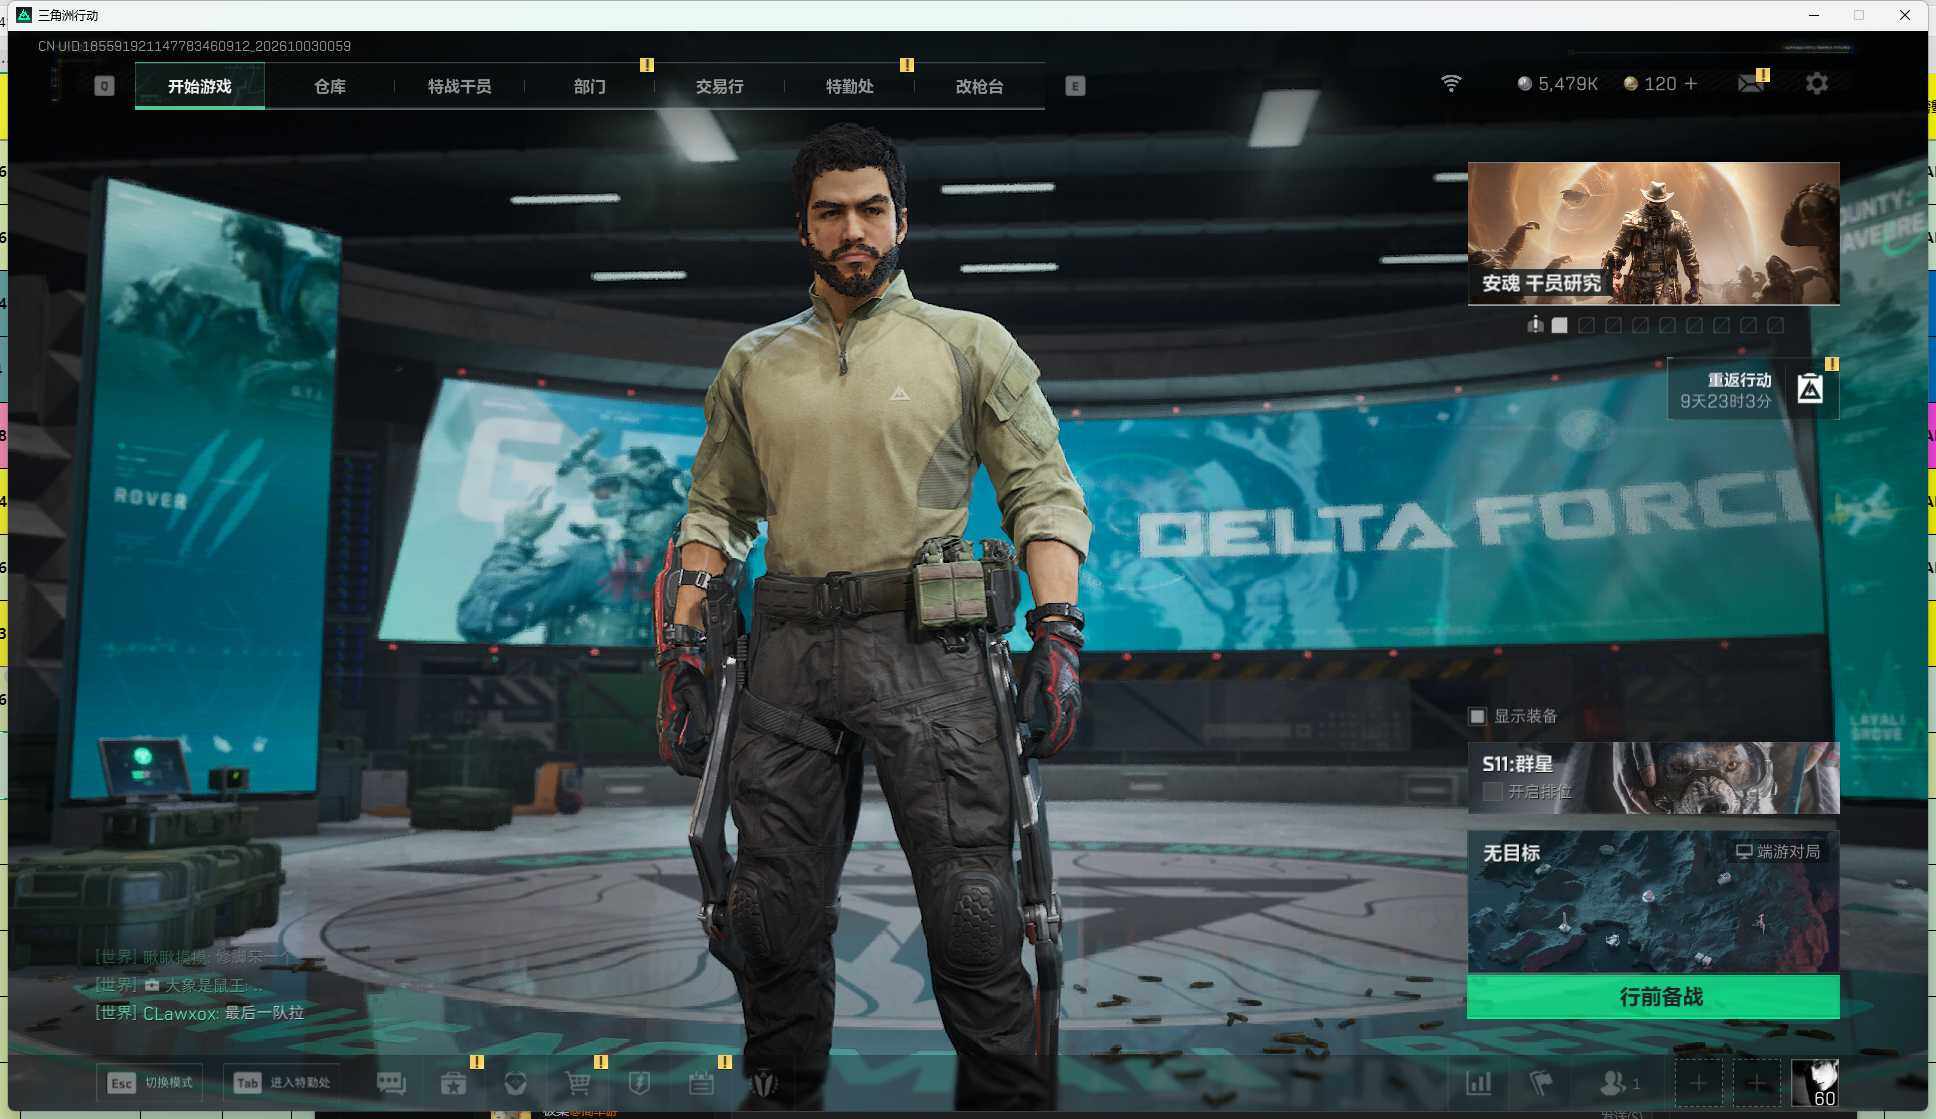This screenshot has width=1936, height=1119.
Task: Open the diamond mask icon in bottom bar
Action: coord(515,1083)
